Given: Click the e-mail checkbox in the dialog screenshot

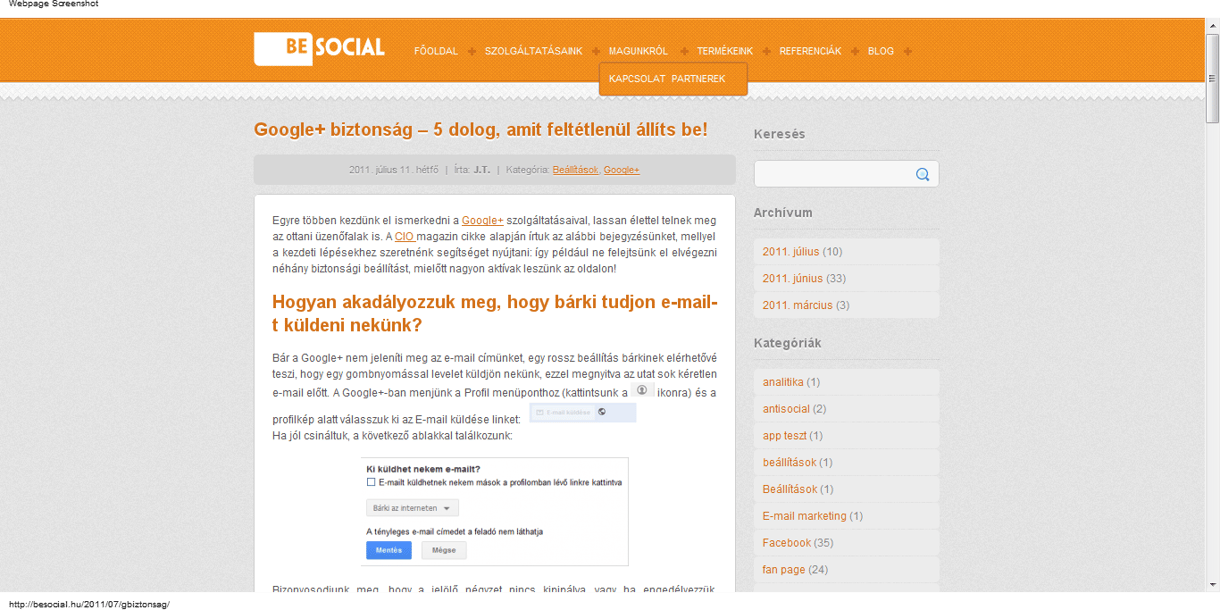Looking at the screenshot, I should tap(371, 482).
